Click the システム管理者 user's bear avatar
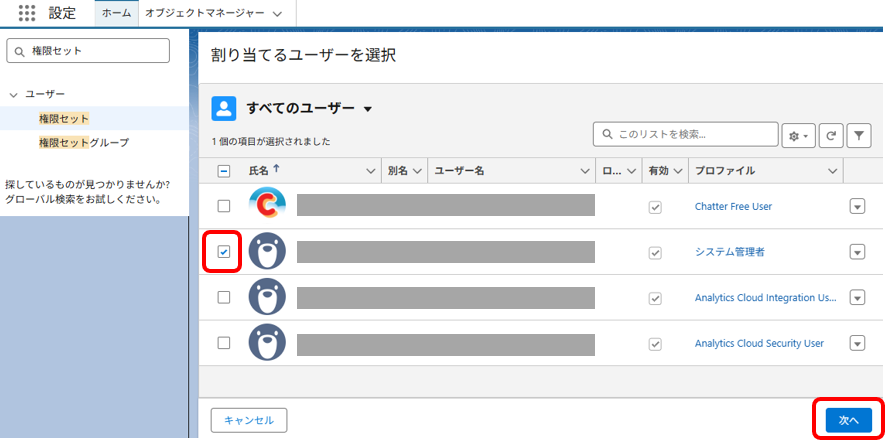The image size is (887, 443). click(267, 252)
